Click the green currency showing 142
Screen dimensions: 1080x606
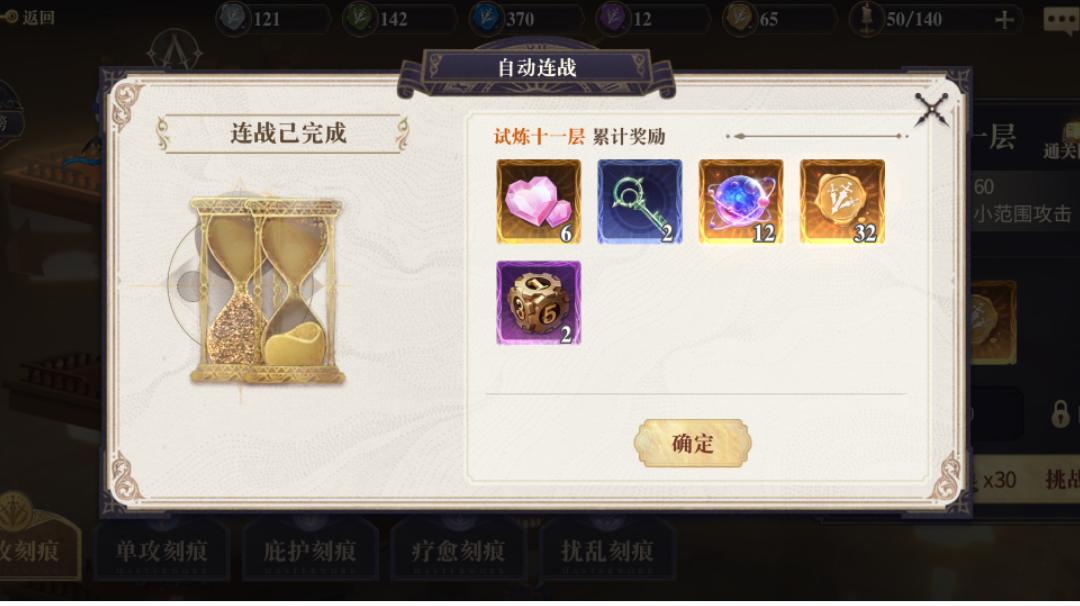[400, 19]
